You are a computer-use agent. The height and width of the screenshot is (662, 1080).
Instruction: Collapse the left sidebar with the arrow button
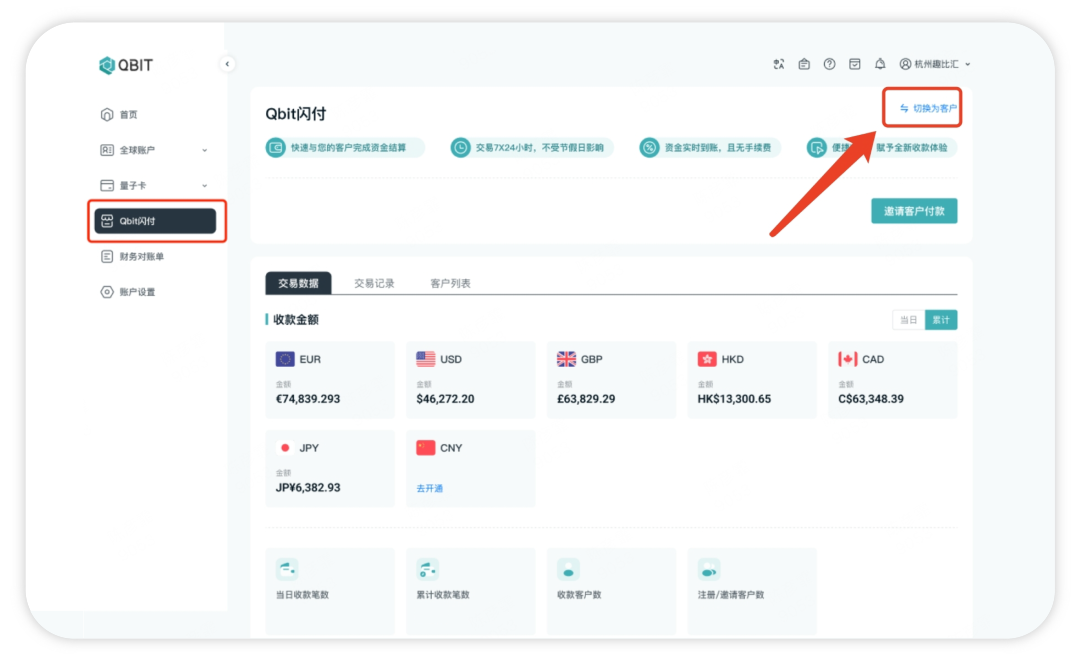click(227, 64)
